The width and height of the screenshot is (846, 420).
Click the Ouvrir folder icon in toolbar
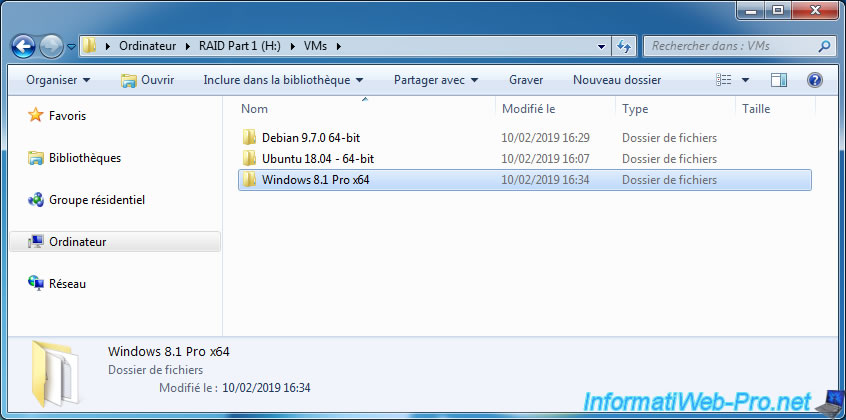[129, 80]
